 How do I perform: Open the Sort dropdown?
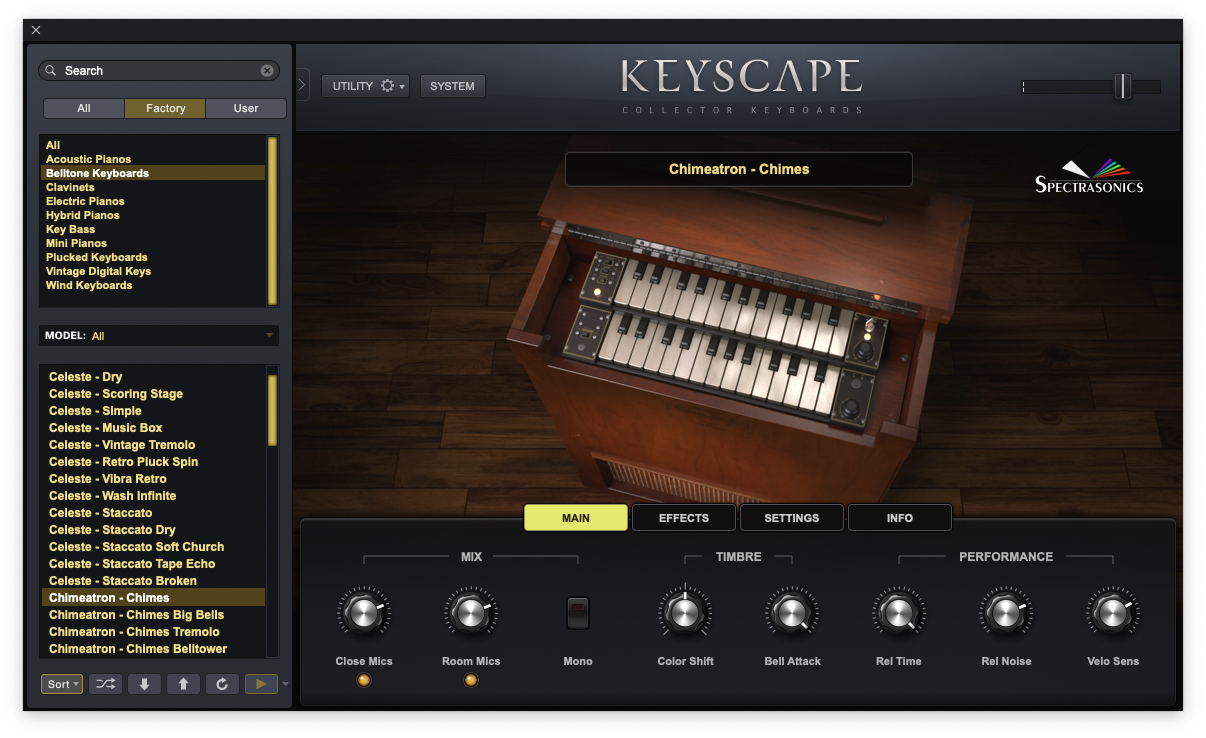point(62,684)
